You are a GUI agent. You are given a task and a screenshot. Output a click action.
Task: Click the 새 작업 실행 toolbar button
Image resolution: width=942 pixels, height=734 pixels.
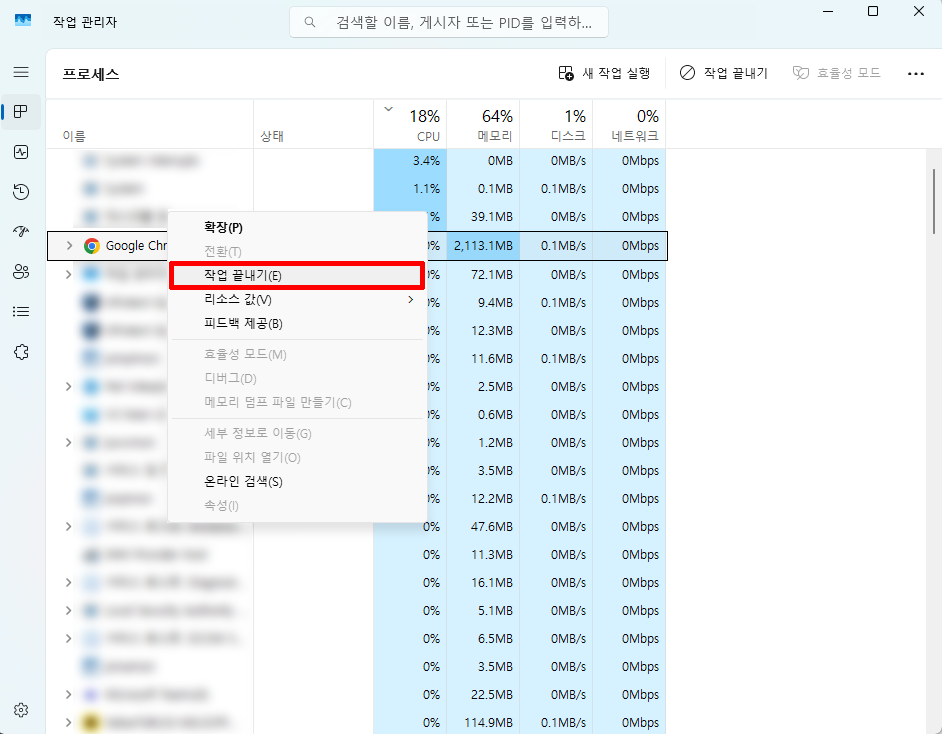[x=604, y=73]
